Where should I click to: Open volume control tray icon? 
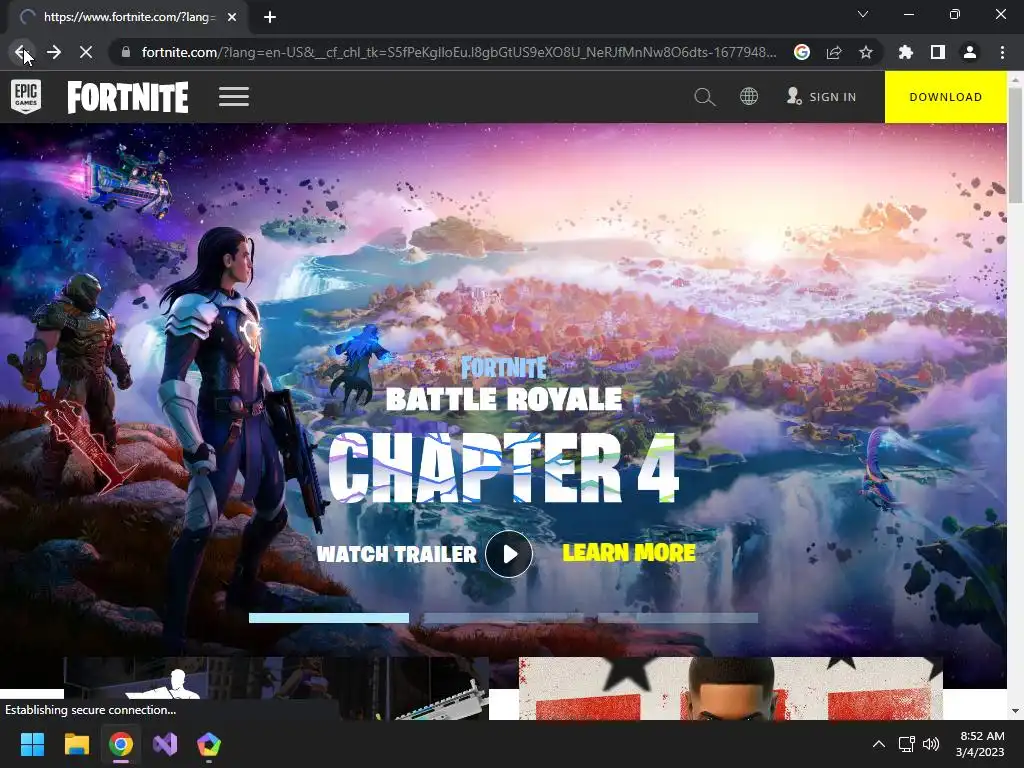931,744
